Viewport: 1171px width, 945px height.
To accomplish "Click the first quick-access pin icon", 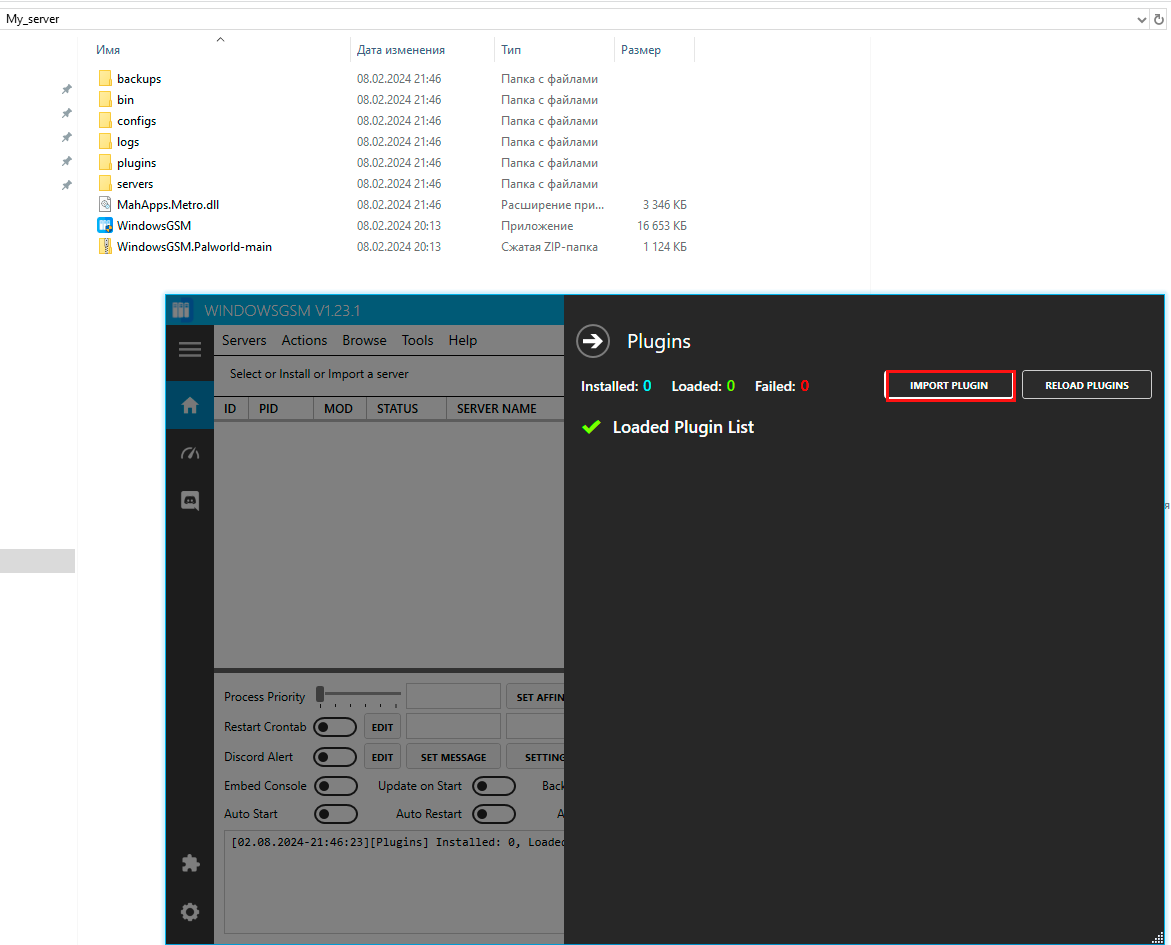I will point(66,89).
